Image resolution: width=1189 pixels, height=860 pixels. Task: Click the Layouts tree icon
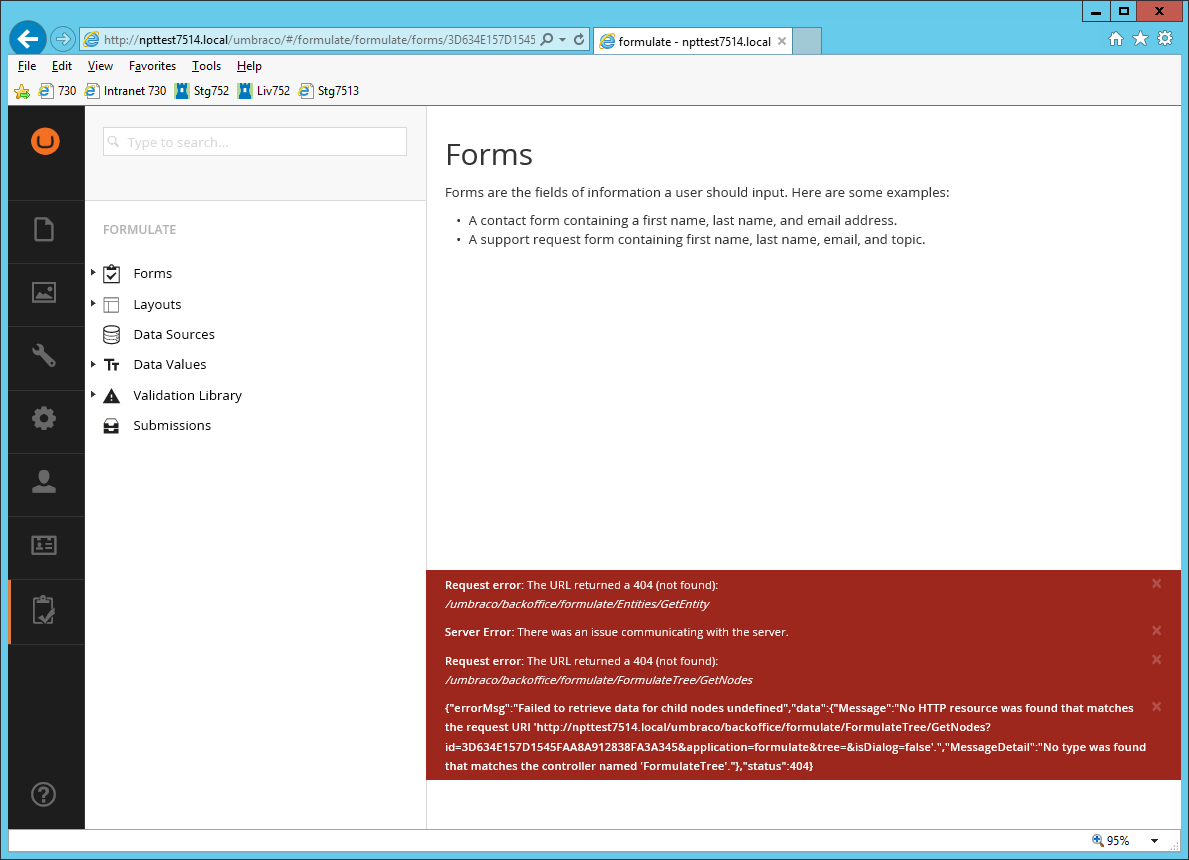click(111, 305)
